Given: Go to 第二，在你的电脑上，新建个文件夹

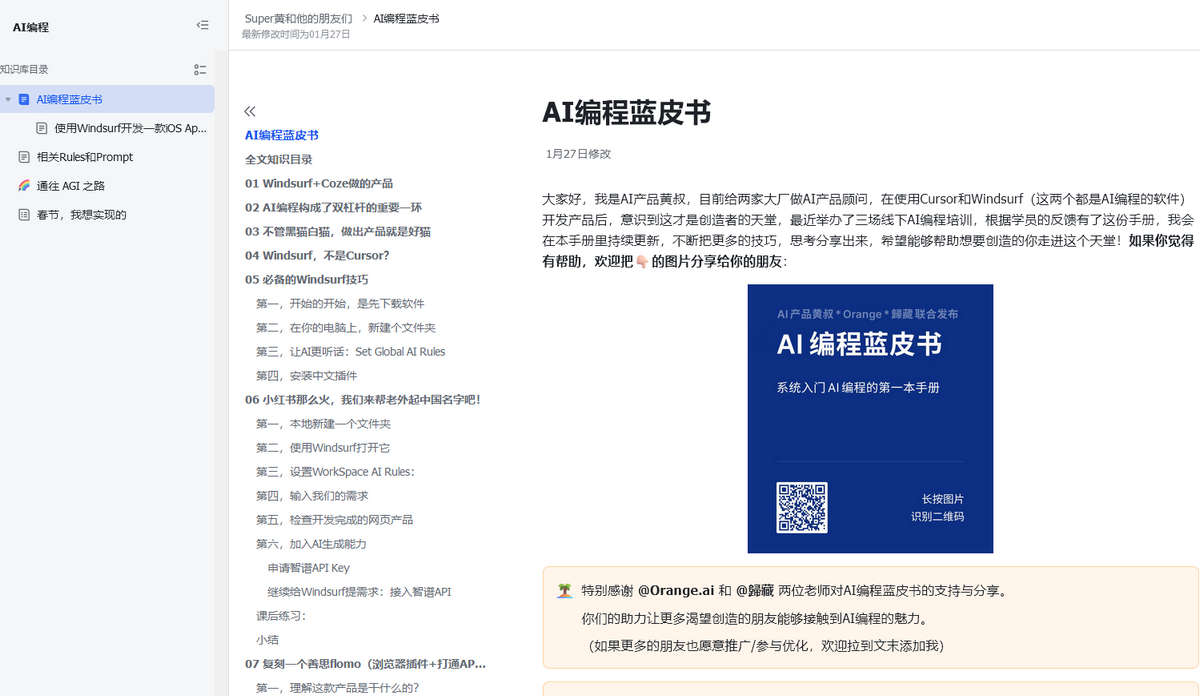Looking at the screenshot, I should [x=346, y=327].
